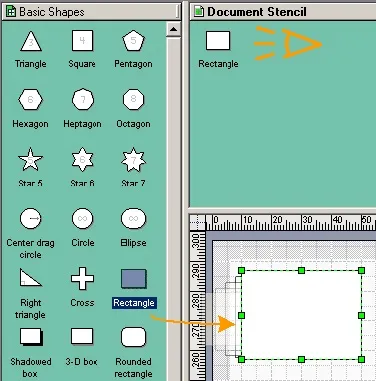Select the Center drag circle shape
Viewport: 376px width, 381px height.
tap(31, 219)
